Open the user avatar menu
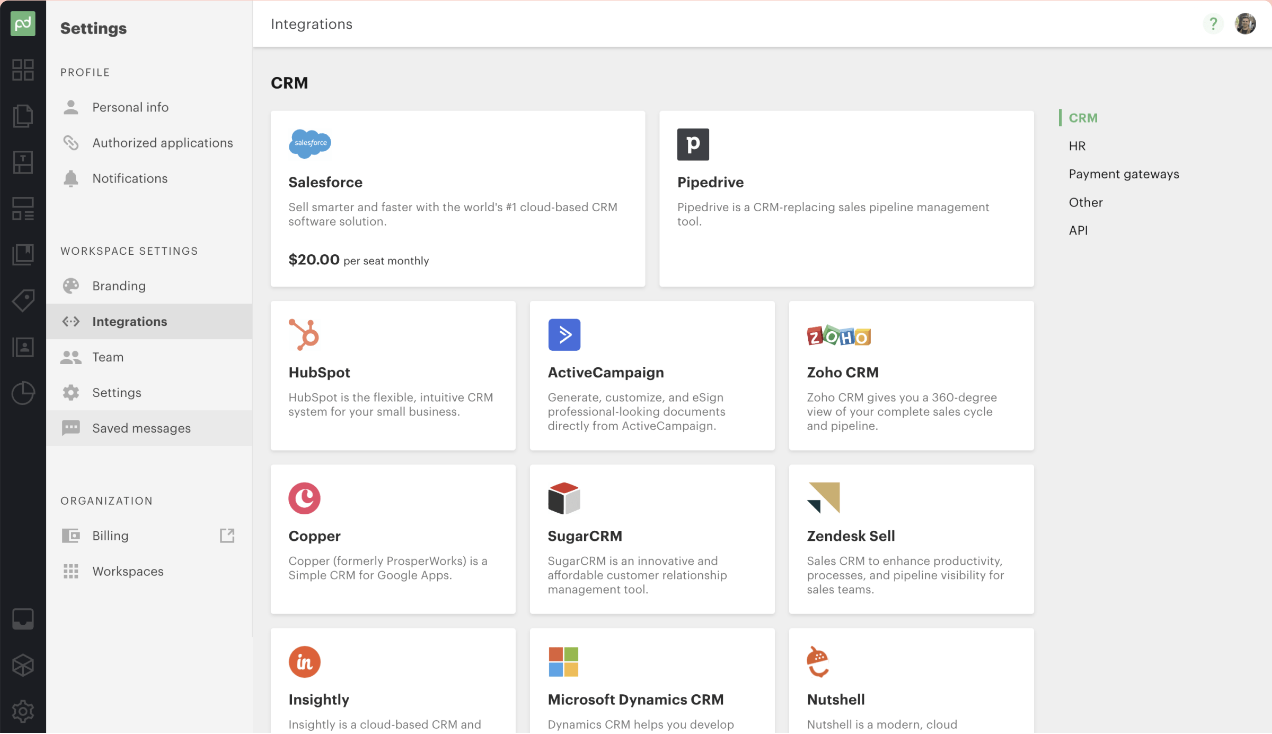The width and height of the screenshot is (1272, 734). tap(1245, 24)
